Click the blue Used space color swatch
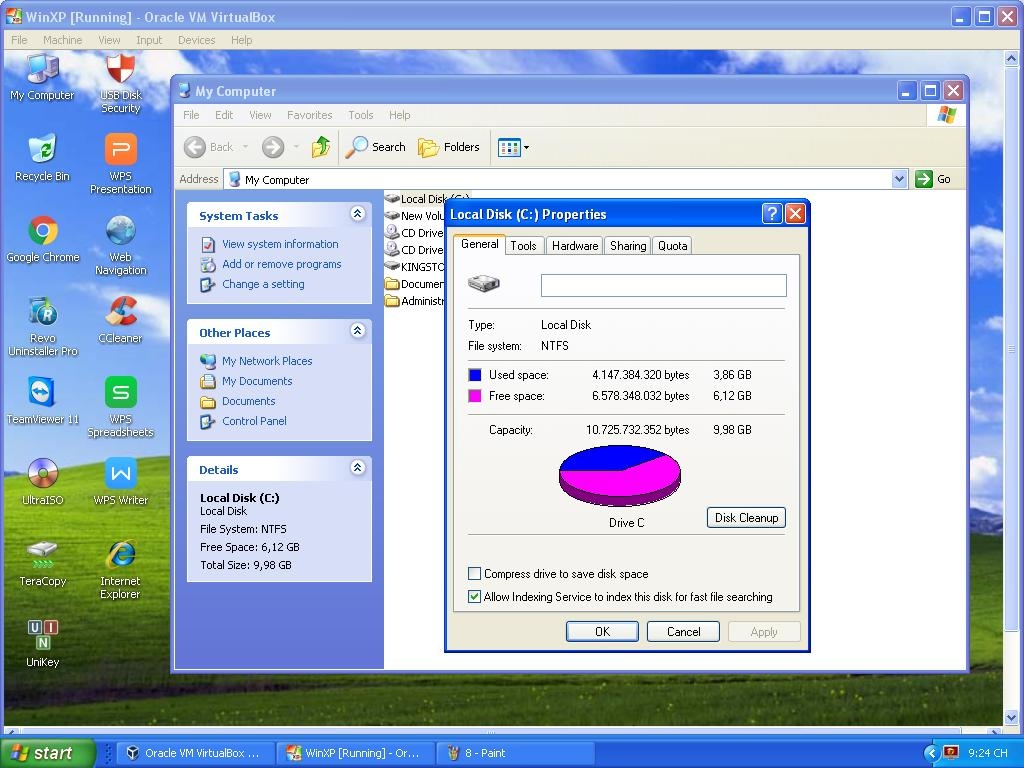Image resolution: width=1024 pixels, height=768 pixels. coord(475,375)
